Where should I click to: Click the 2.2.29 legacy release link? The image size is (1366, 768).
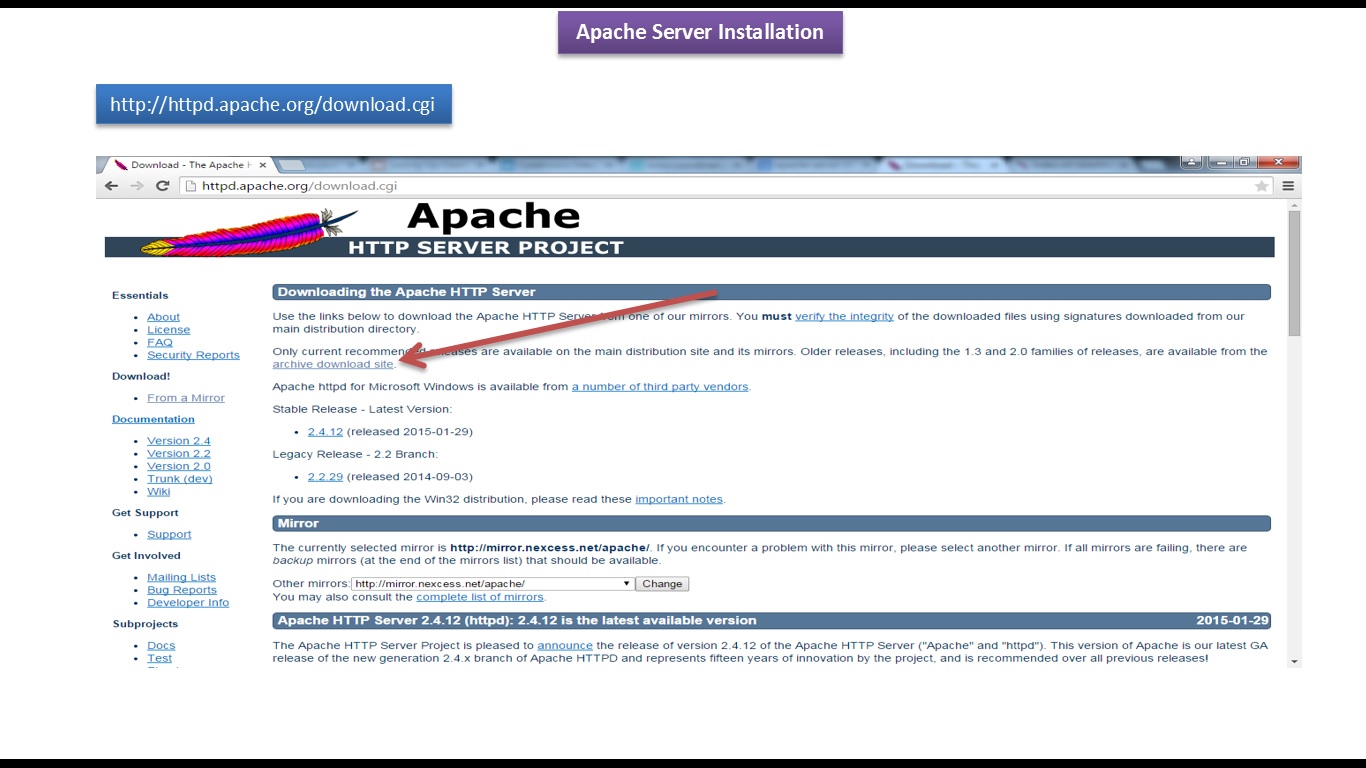click(x=325, y=477)
